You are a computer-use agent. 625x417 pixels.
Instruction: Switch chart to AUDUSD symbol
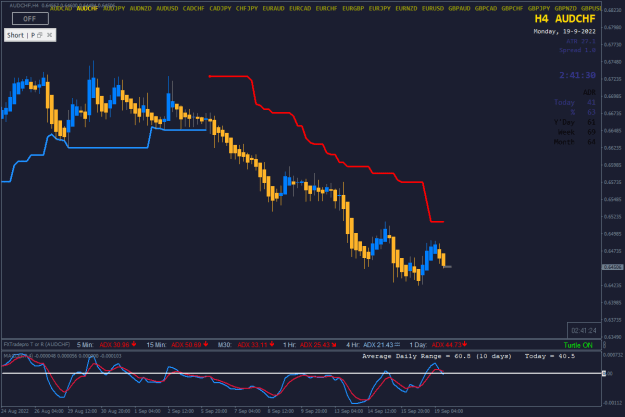pos(167,8)
